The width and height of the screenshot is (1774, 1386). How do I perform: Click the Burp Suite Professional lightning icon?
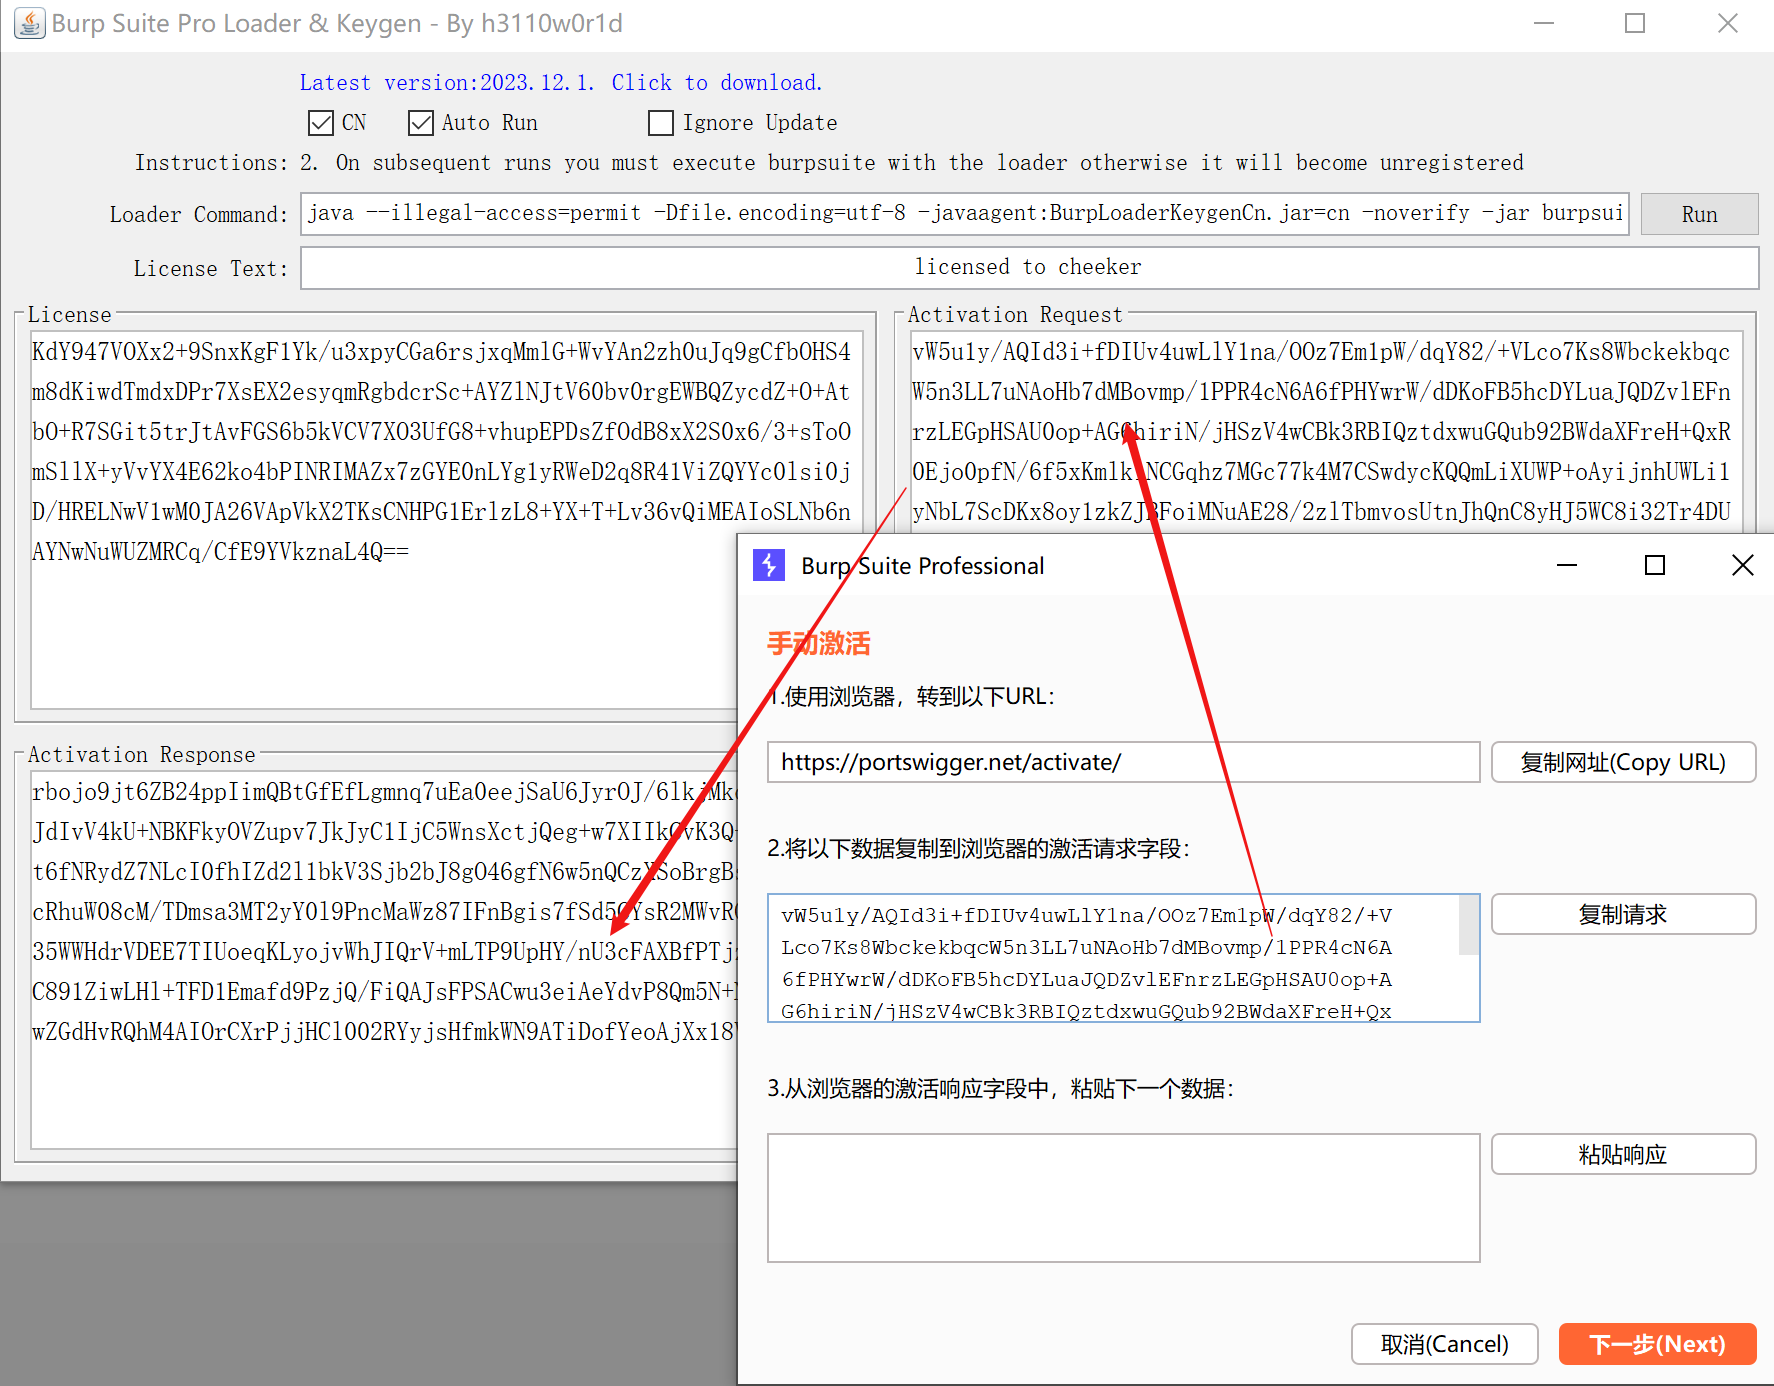tap(769, 566)
